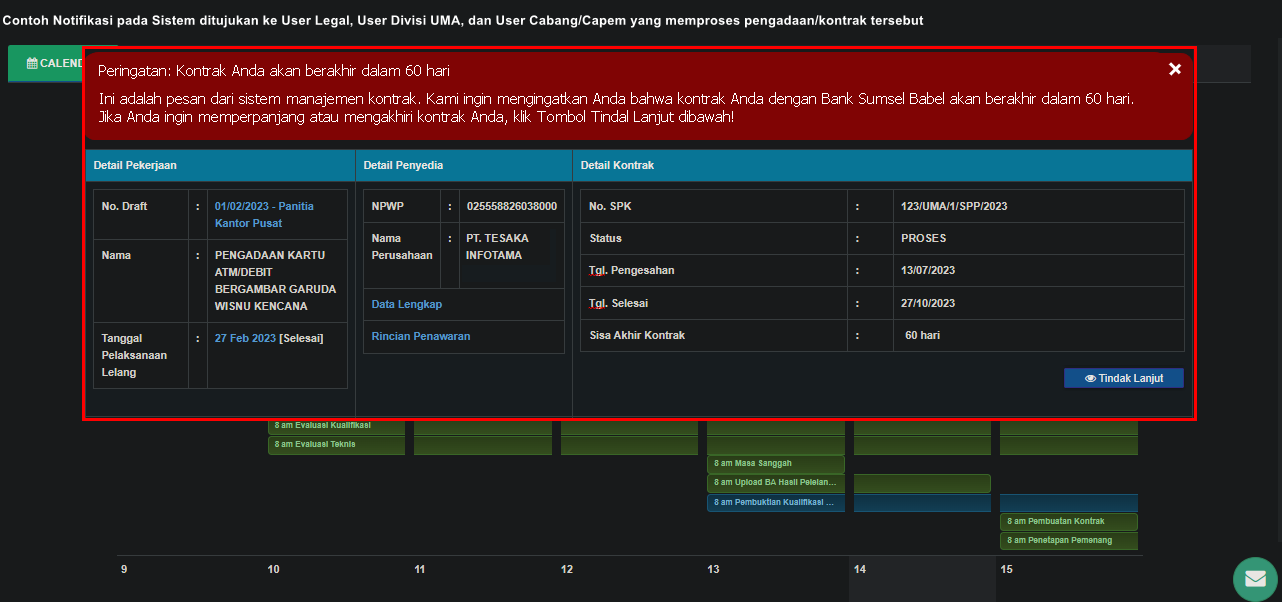
Task: Select the Masa Sanggah calendar event
Action: 775,464
